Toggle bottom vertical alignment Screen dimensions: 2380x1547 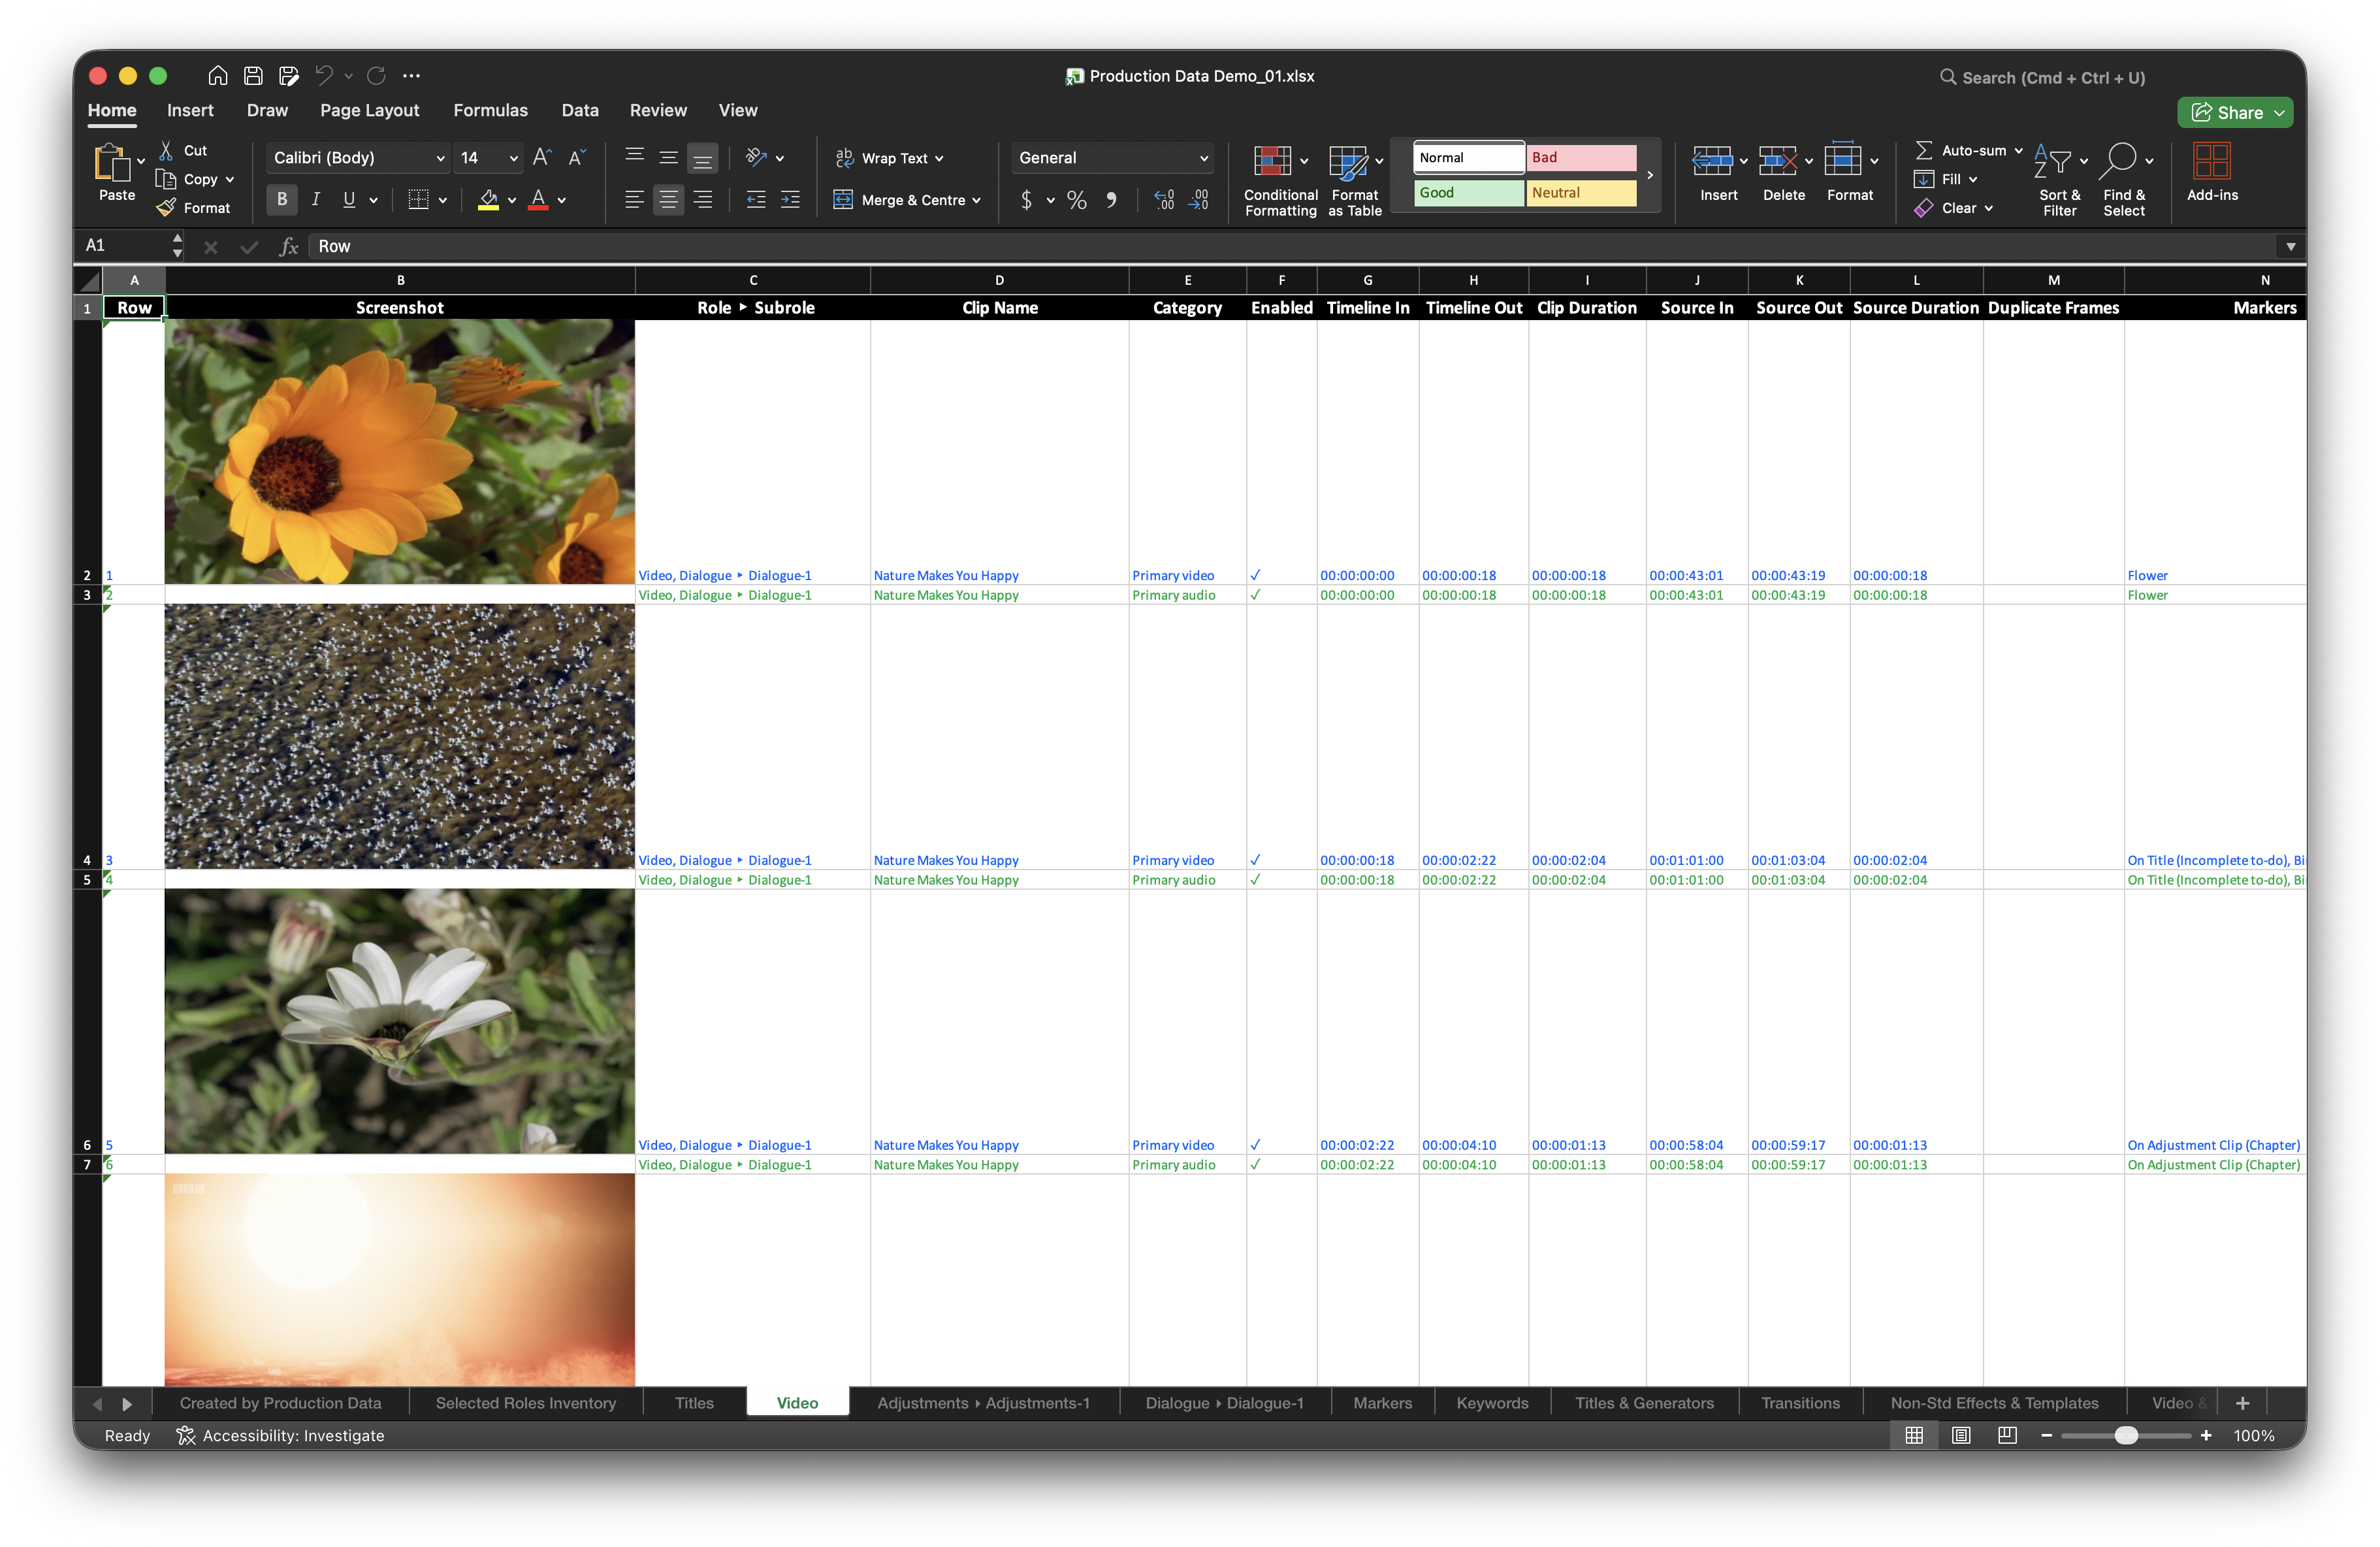click(703, 157)
